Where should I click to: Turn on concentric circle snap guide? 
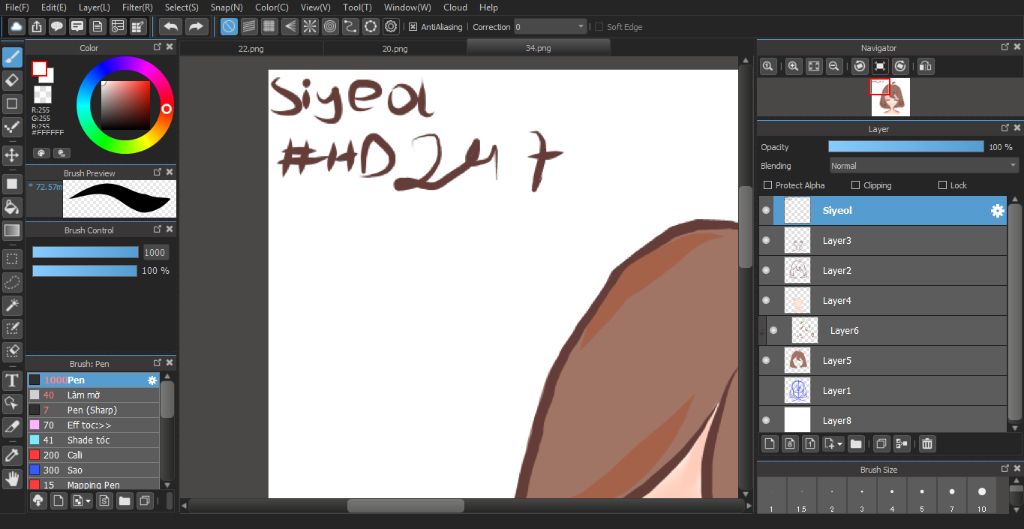330,27
